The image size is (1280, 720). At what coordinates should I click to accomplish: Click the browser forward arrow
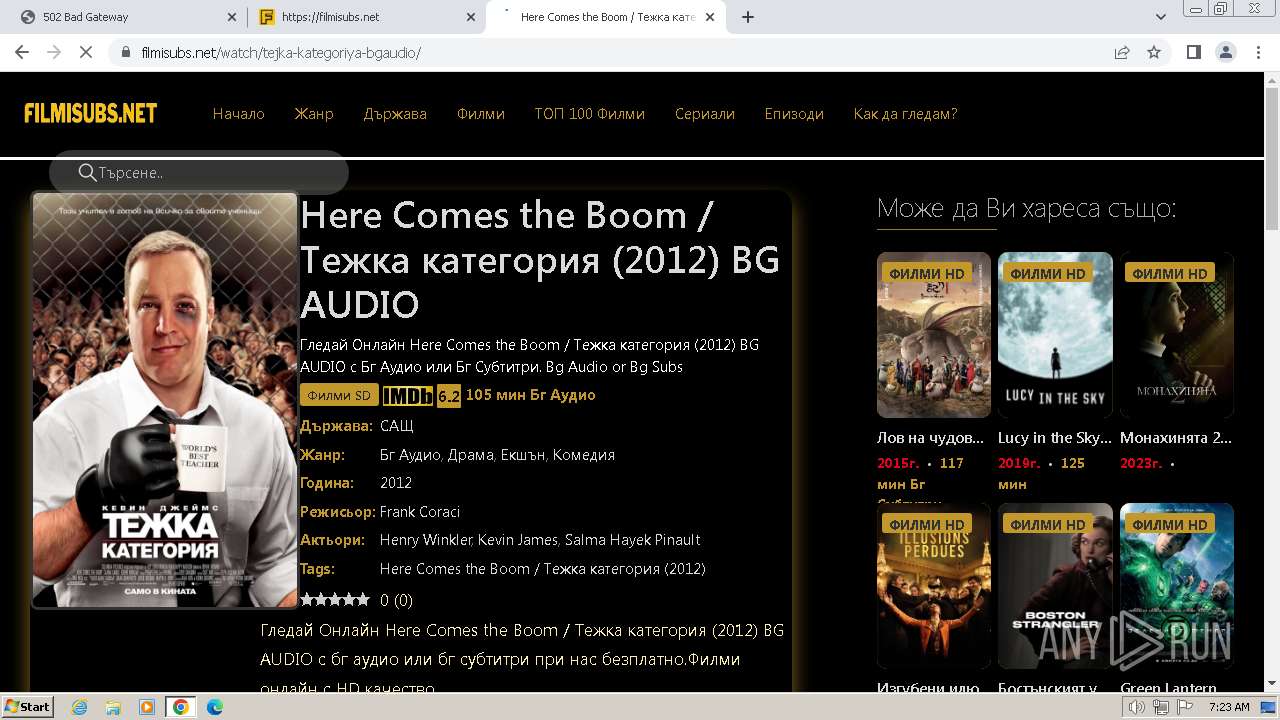pos(54,52)
